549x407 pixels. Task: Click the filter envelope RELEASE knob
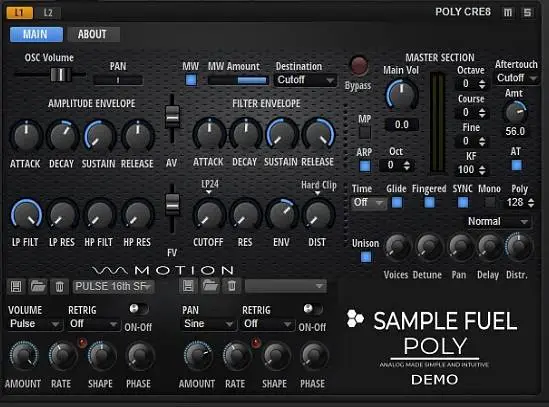pyautogui.click(x=318, y=134)
